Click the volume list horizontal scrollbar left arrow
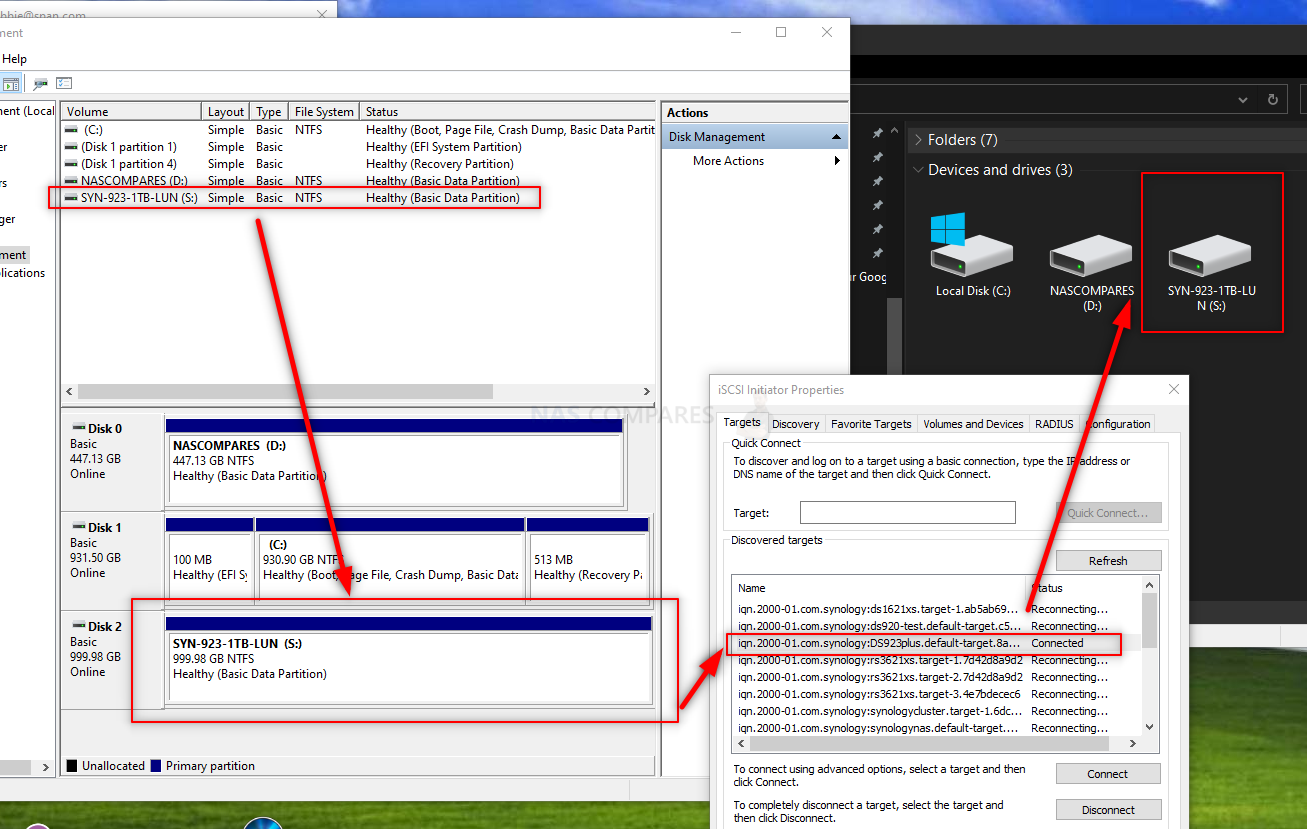The image size is (1307, 829). (69, 392)
